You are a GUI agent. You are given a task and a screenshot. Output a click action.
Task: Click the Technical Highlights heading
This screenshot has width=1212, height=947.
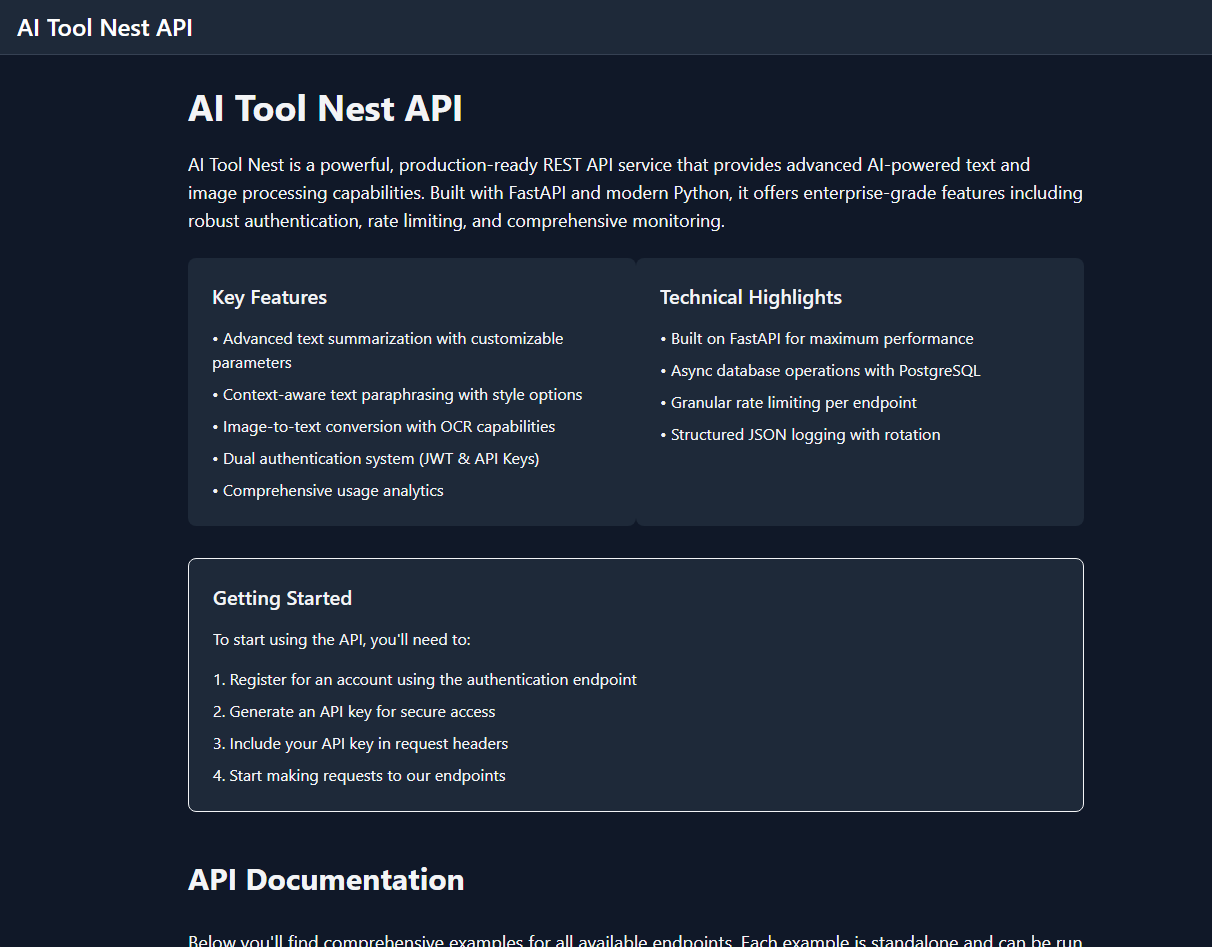pyautogui.click(x=751, y=297)
